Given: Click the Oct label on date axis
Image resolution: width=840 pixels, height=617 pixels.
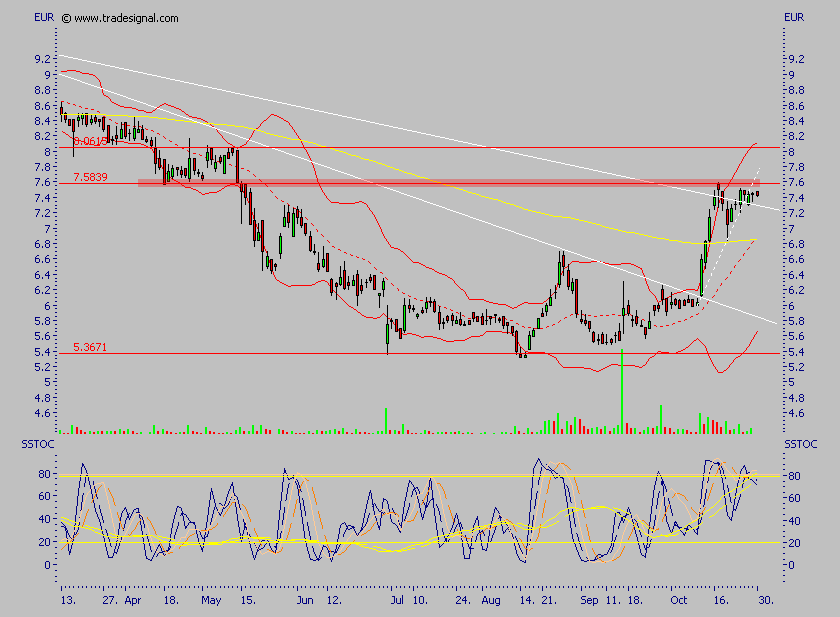Looking at the screenshot, I should [680, 602].
